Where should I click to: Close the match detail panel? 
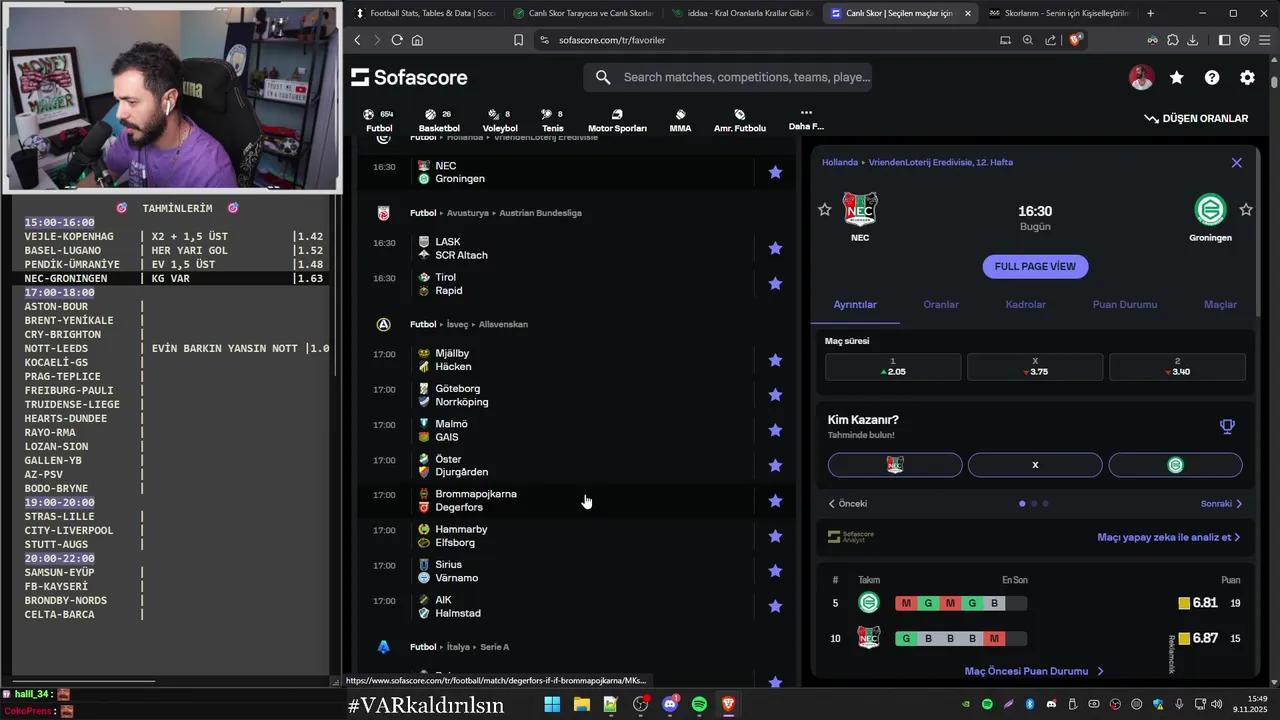click(1236, 163)
